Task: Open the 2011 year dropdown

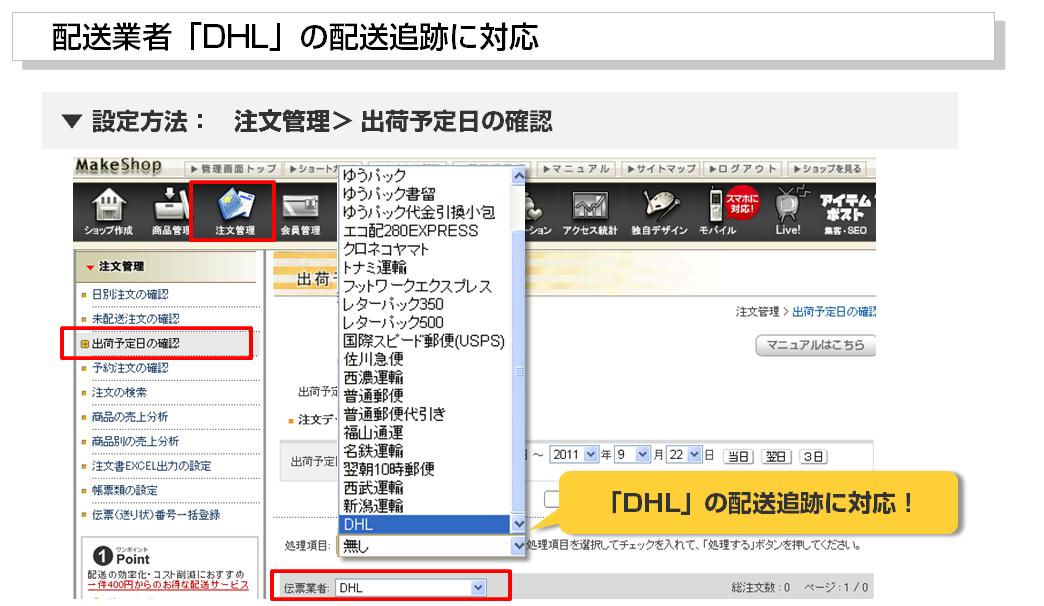Action: 573,455
